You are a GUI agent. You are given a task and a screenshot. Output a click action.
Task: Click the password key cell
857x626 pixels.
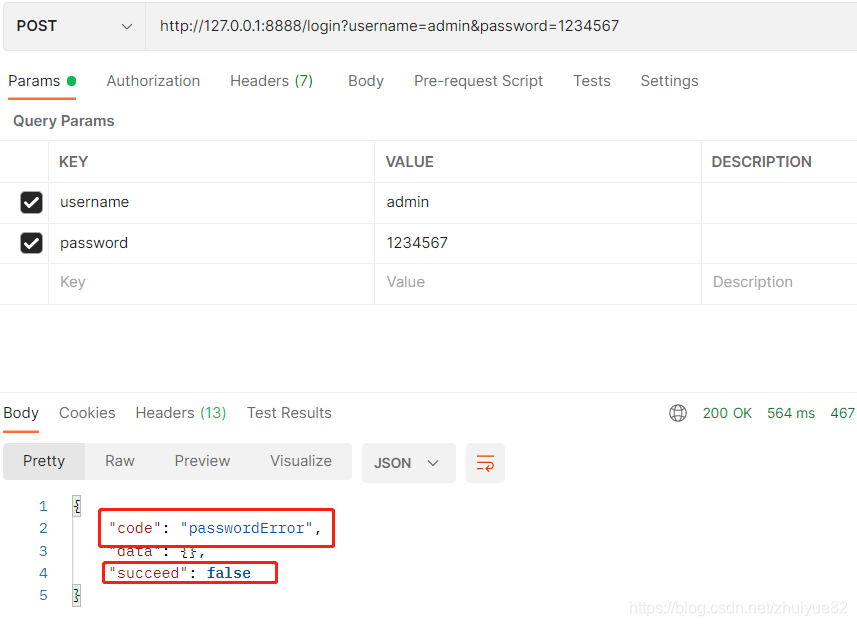[212, 243]
